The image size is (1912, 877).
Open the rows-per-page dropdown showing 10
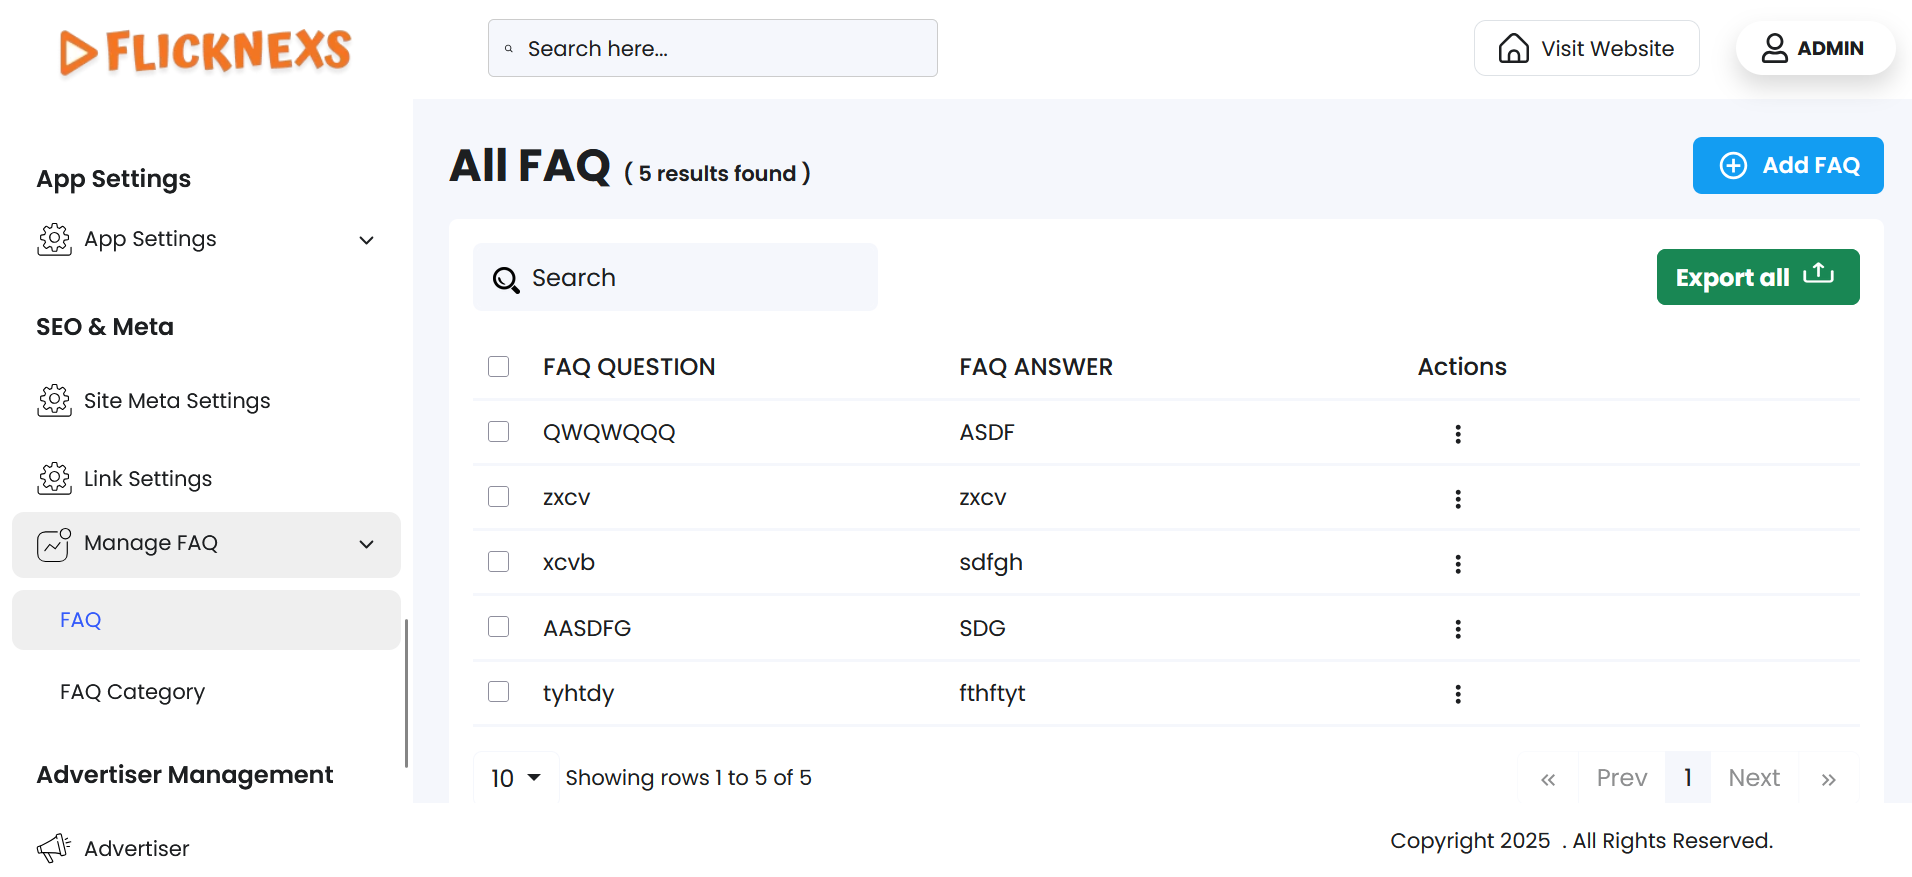tap(515, 778)
